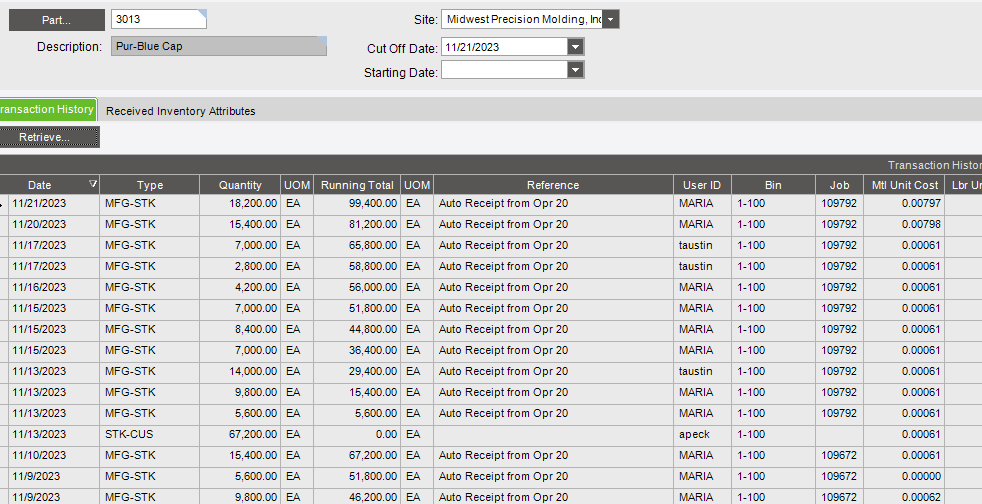Click the unit cost cell 0.00000
The height and width of the screenshot is (504, 982).
(905, 476)
